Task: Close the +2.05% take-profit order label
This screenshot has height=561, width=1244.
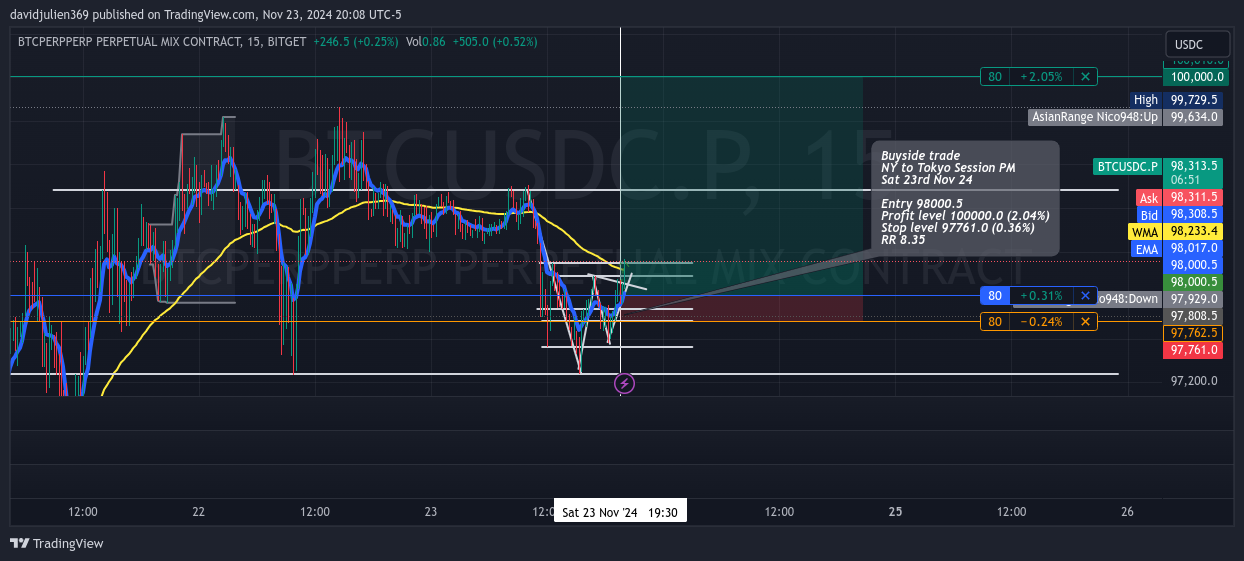Action: (1086, 76)
